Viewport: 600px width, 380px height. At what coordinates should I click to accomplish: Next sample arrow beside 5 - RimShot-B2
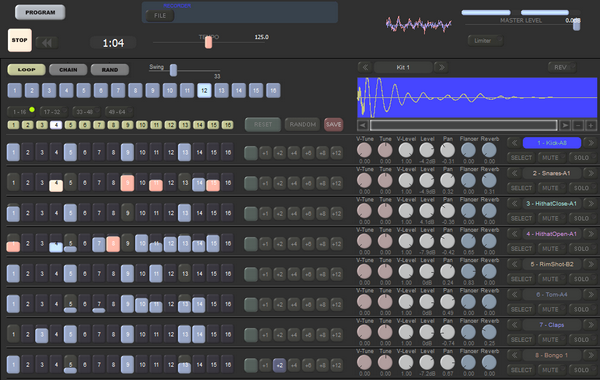pyautogui.click(x=590, y=264)
